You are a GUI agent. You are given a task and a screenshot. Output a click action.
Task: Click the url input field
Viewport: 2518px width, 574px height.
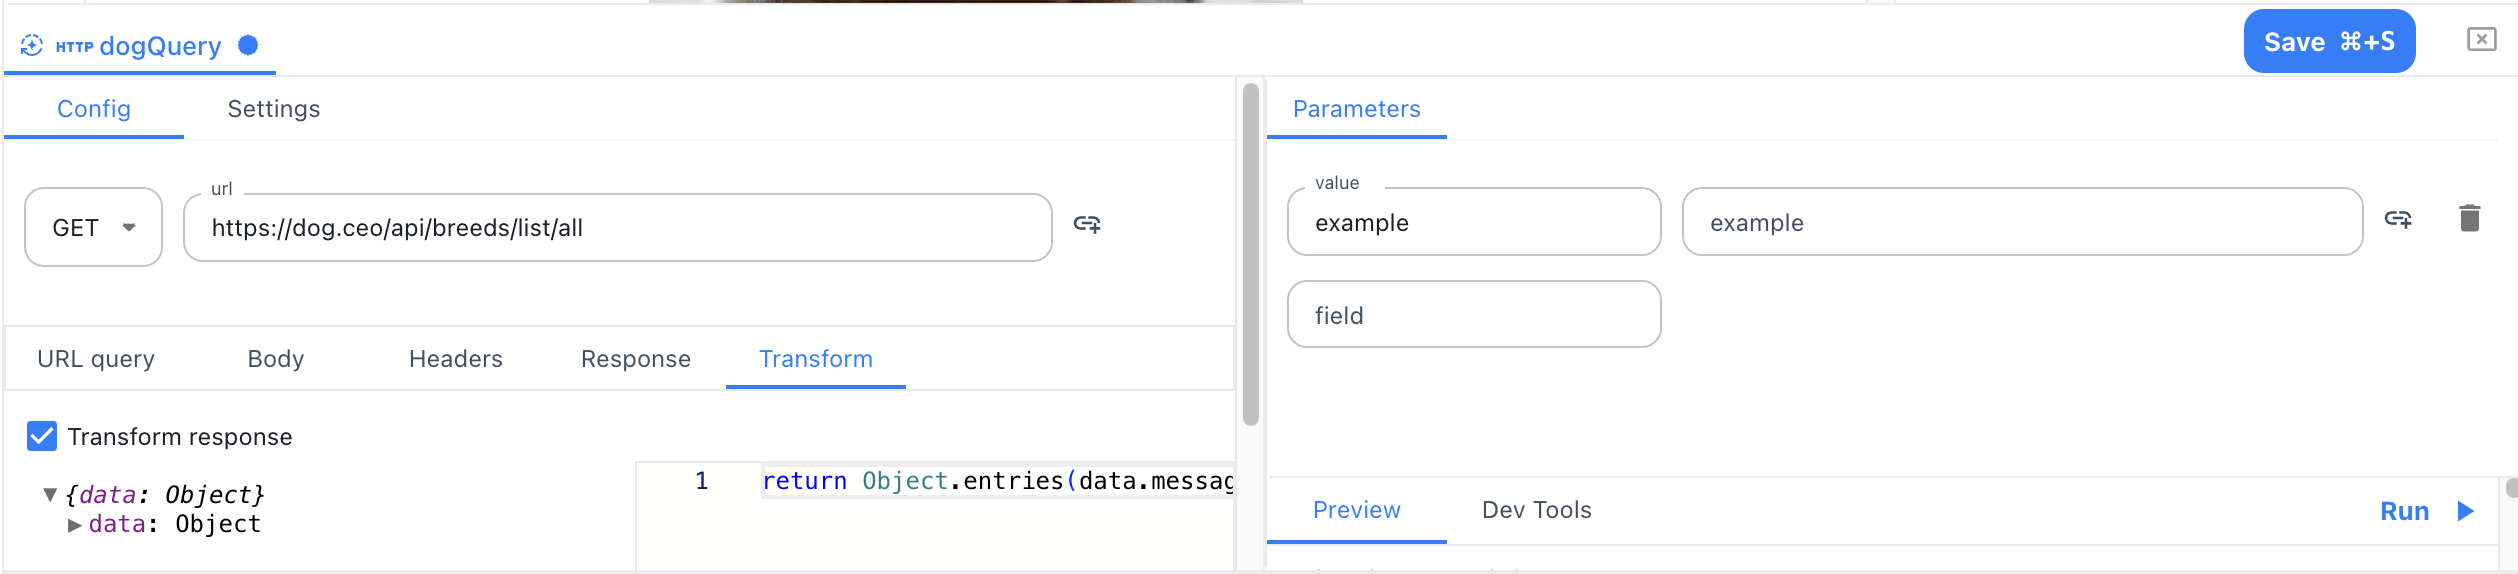click(617, 228)
